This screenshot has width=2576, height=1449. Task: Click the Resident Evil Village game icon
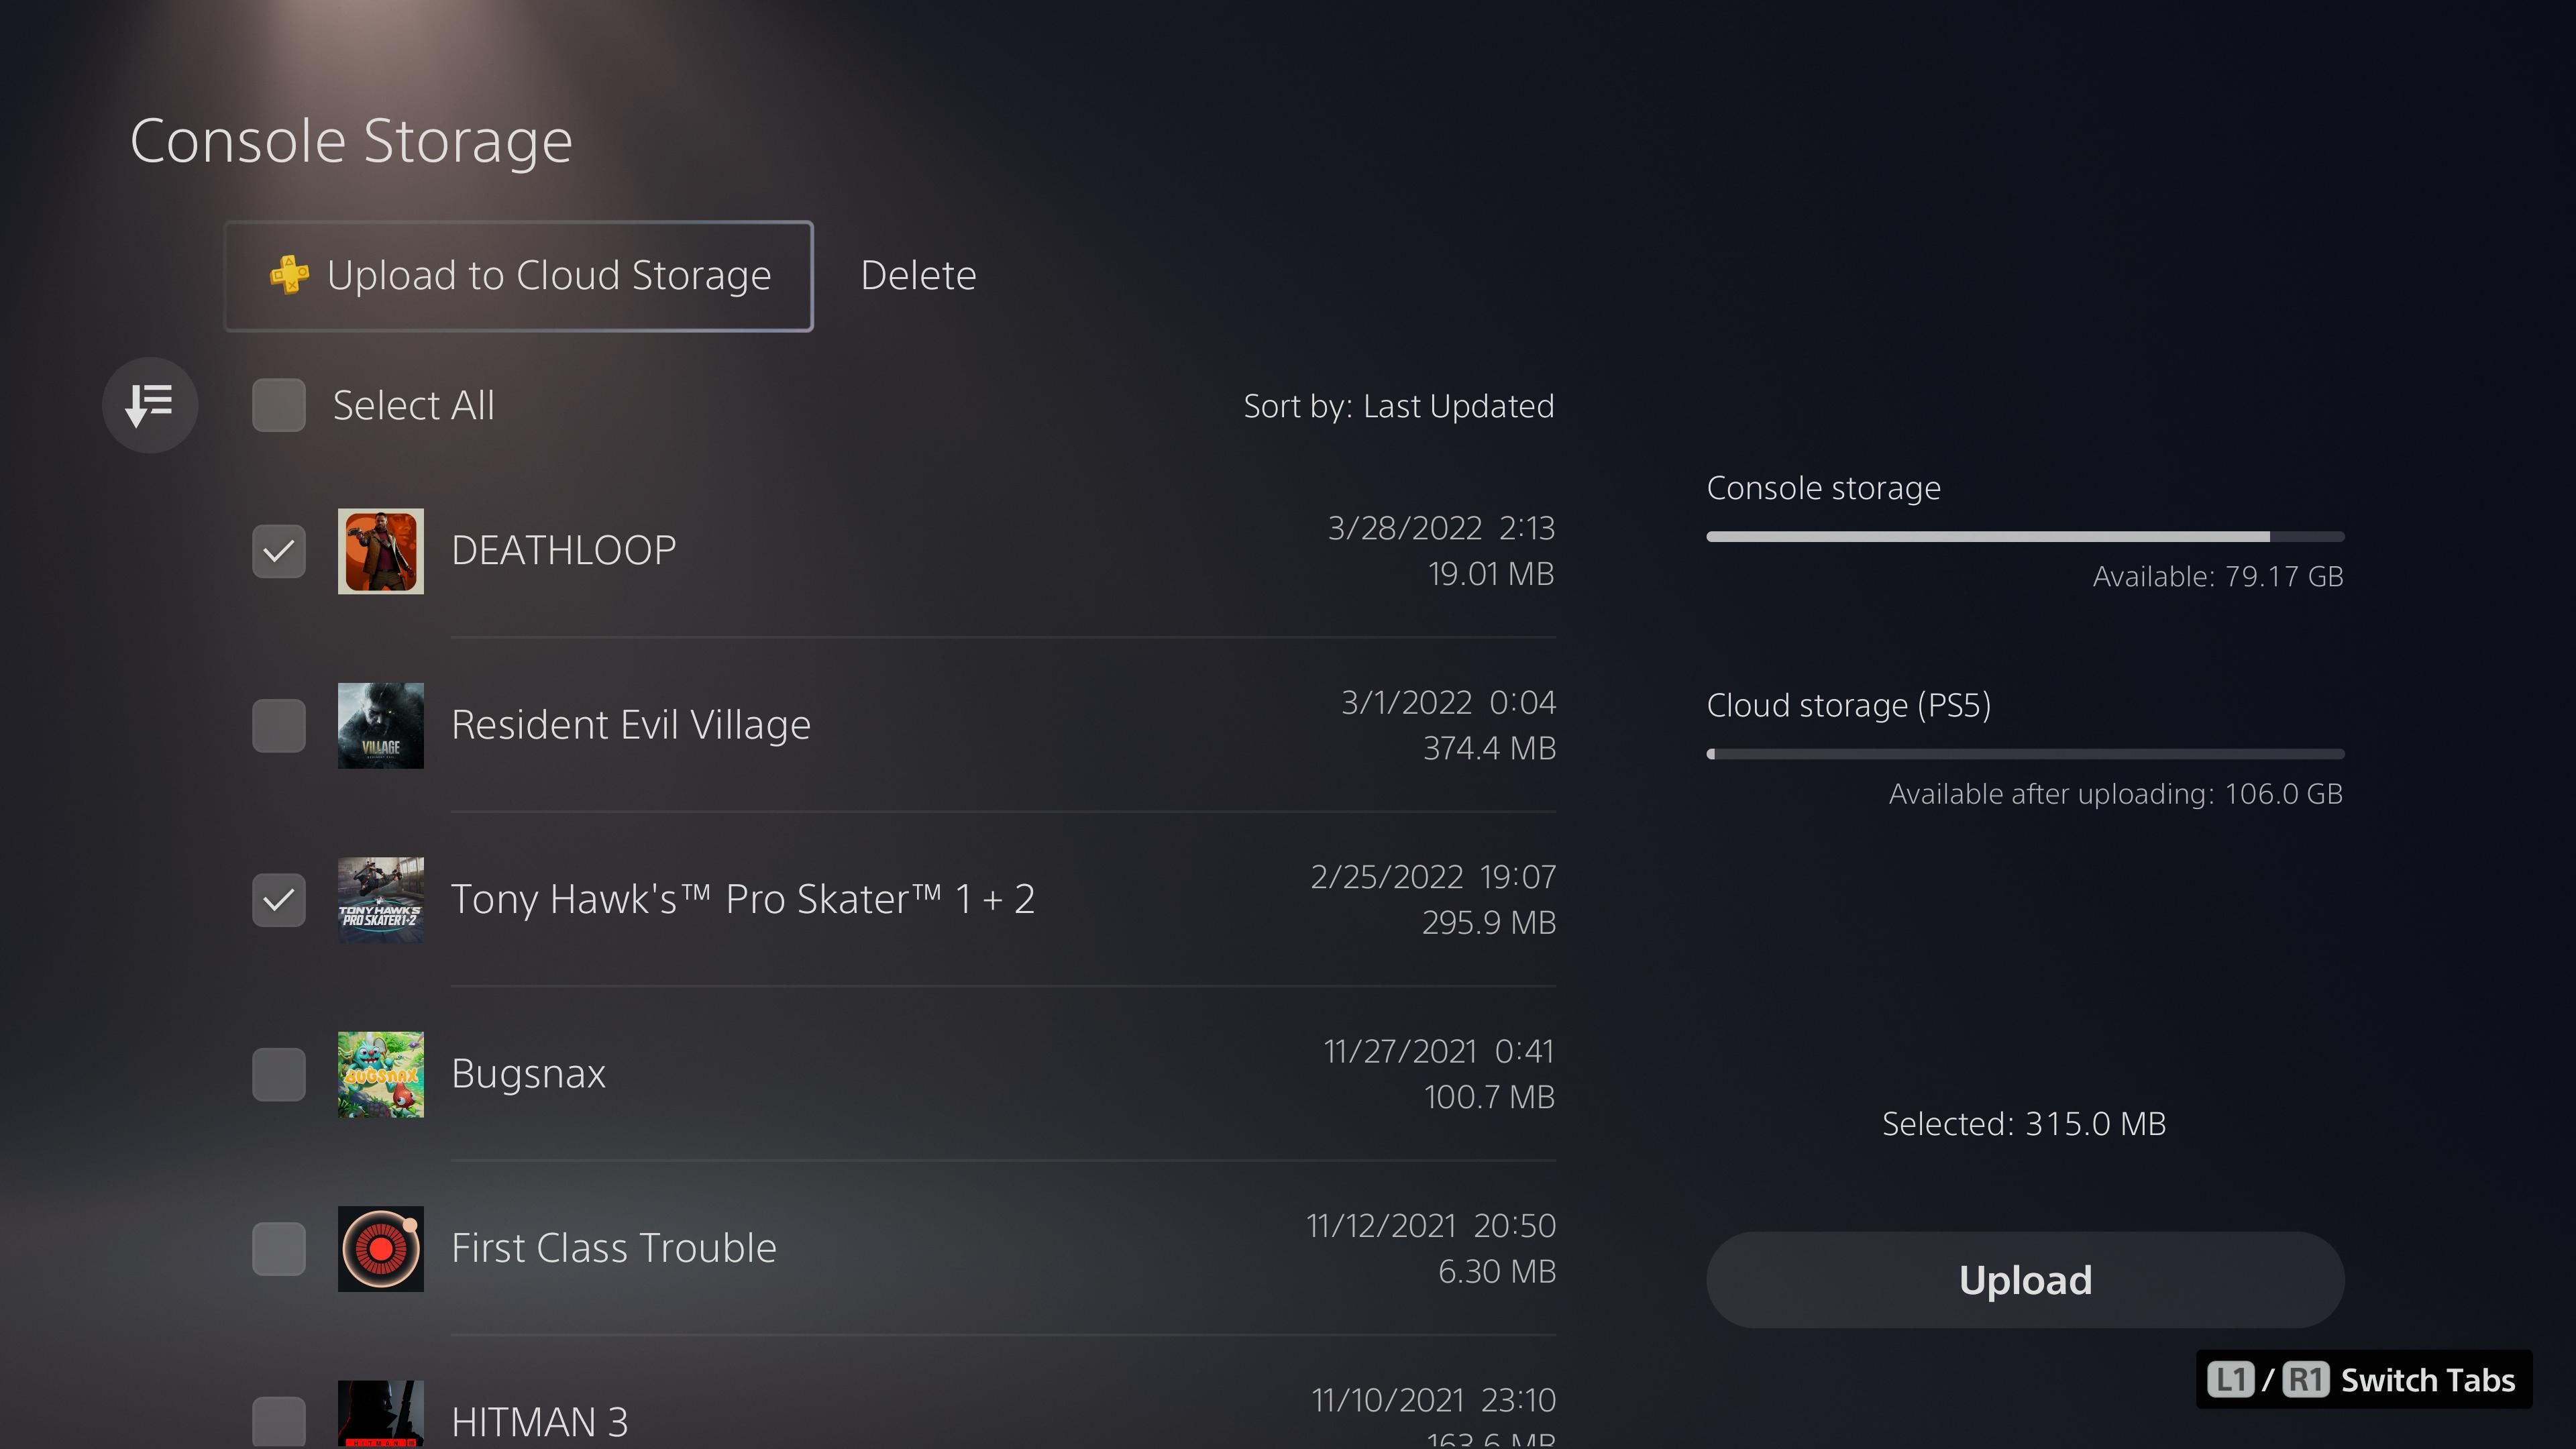(x=380, y=725)
